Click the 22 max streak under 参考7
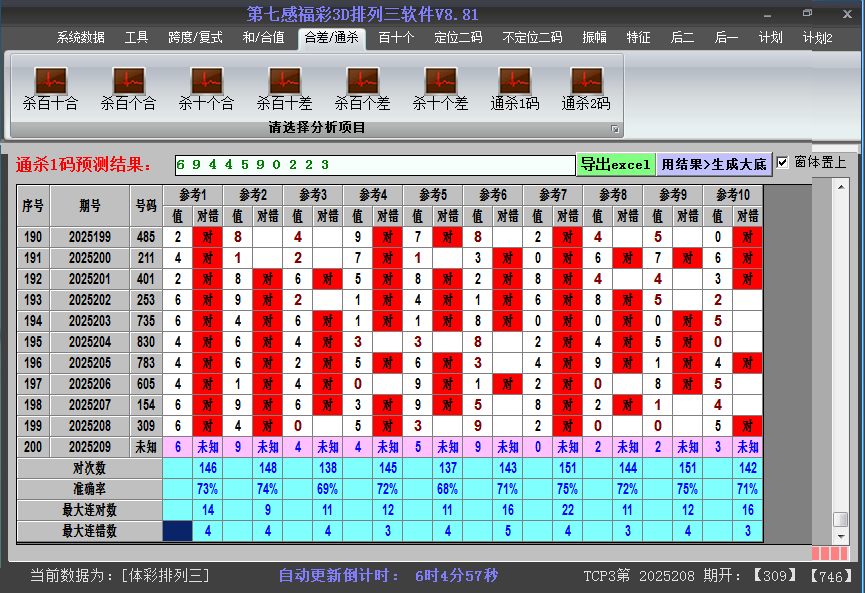Image resolution: width=865 pixels, height=593 pixels. [568, 510]
